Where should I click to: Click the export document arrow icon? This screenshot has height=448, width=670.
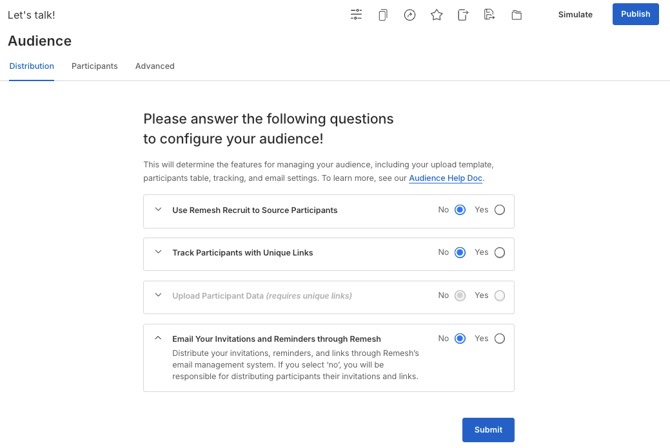(463, 15)
